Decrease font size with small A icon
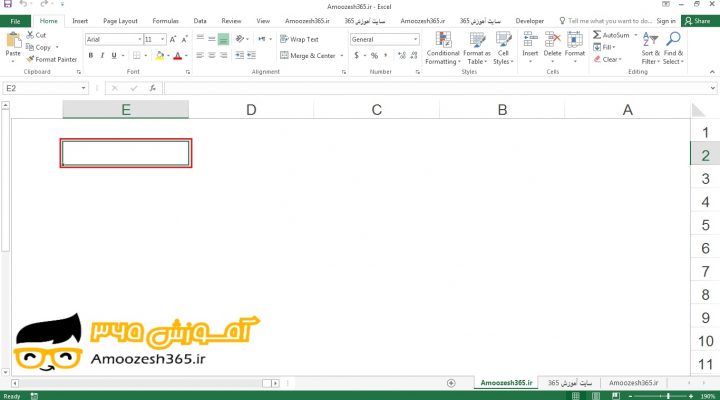This screenshot has width=720, height=400. click(x=184, y=39)
